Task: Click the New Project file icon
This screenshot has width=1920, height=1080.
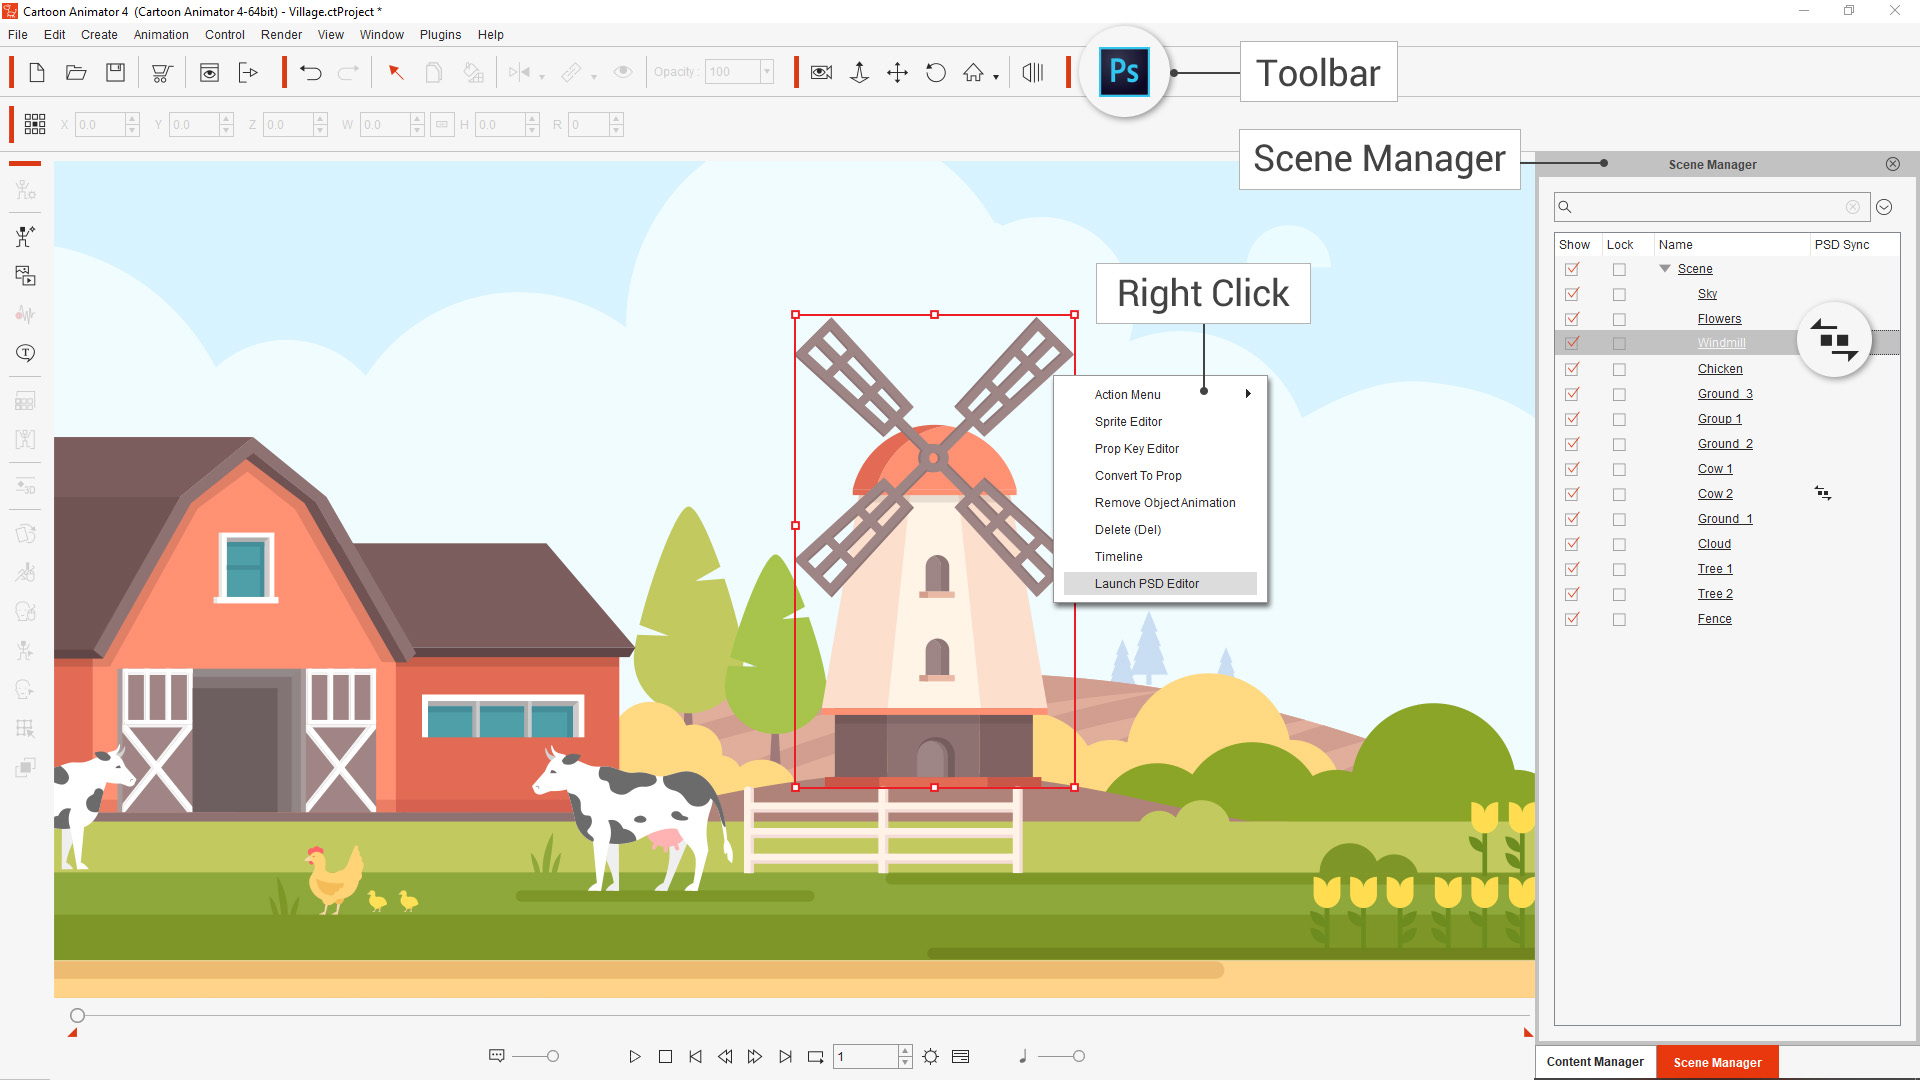Action: click(37, 72)
